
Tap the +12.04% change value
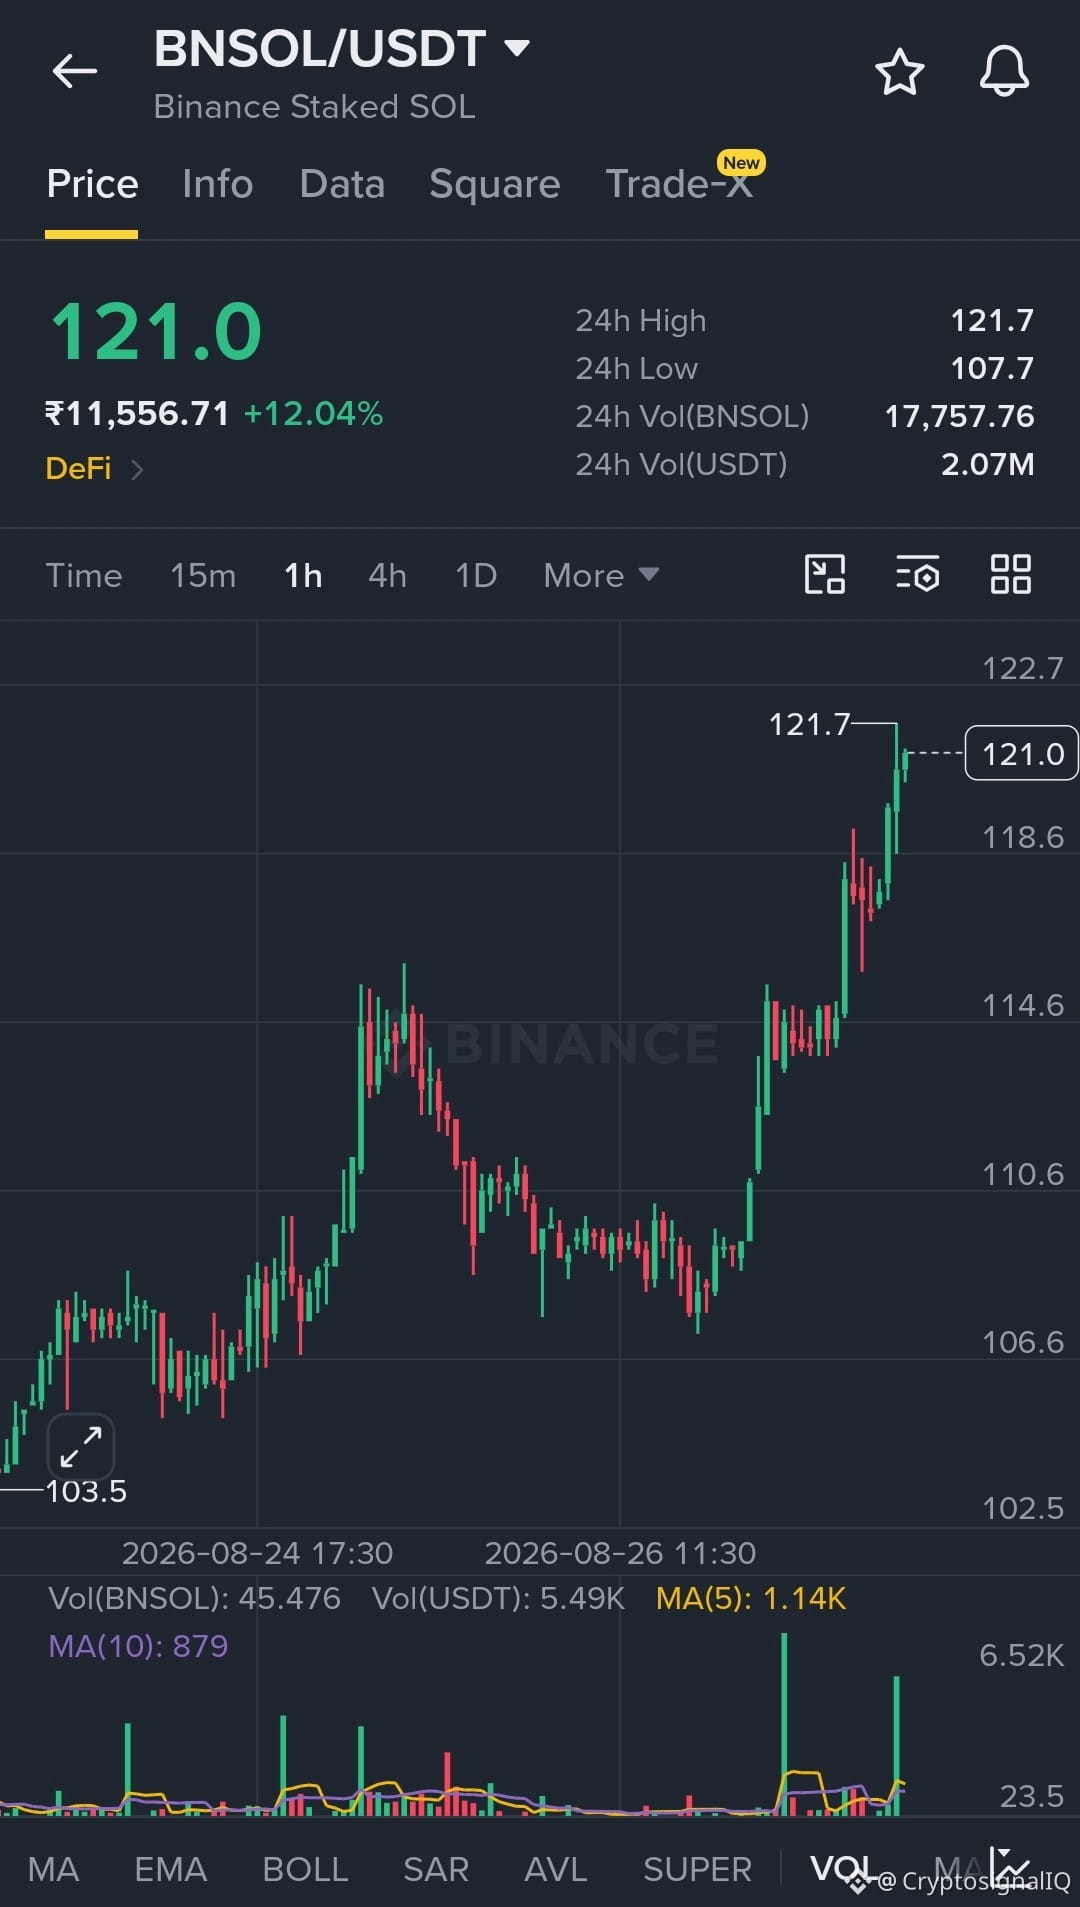click(x=313, y=413)
